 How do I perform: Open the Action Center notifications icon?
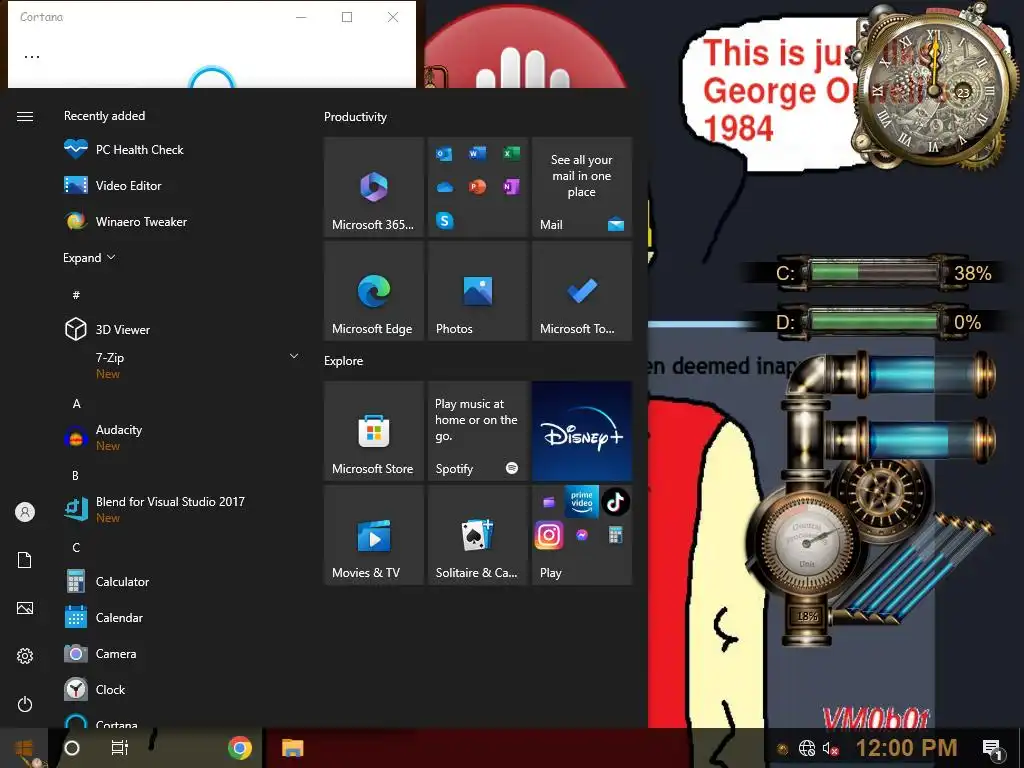pyautogui.click(x=992, y=749)
